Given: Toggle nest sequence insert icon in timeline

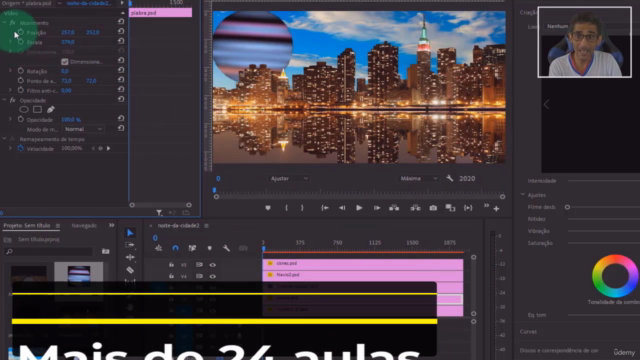Looking at the screenshot, I should (x=158, y=248).
